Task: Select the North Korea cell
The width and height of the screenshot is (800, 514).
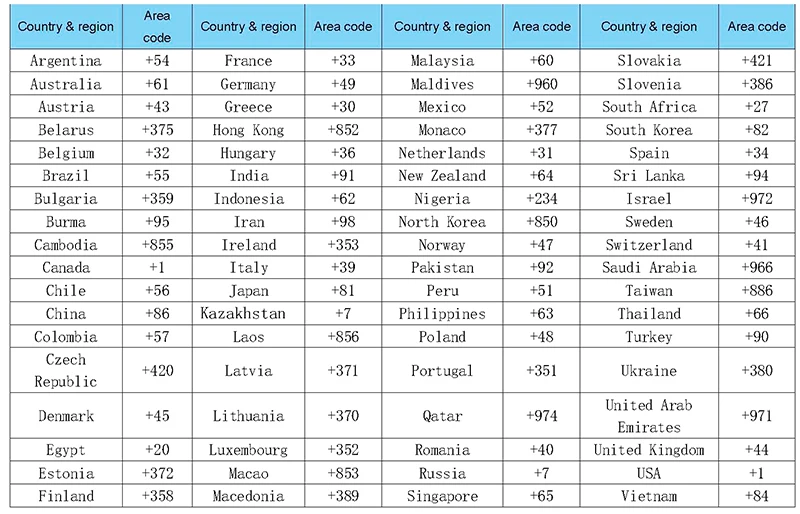Action: pos(442,222)
